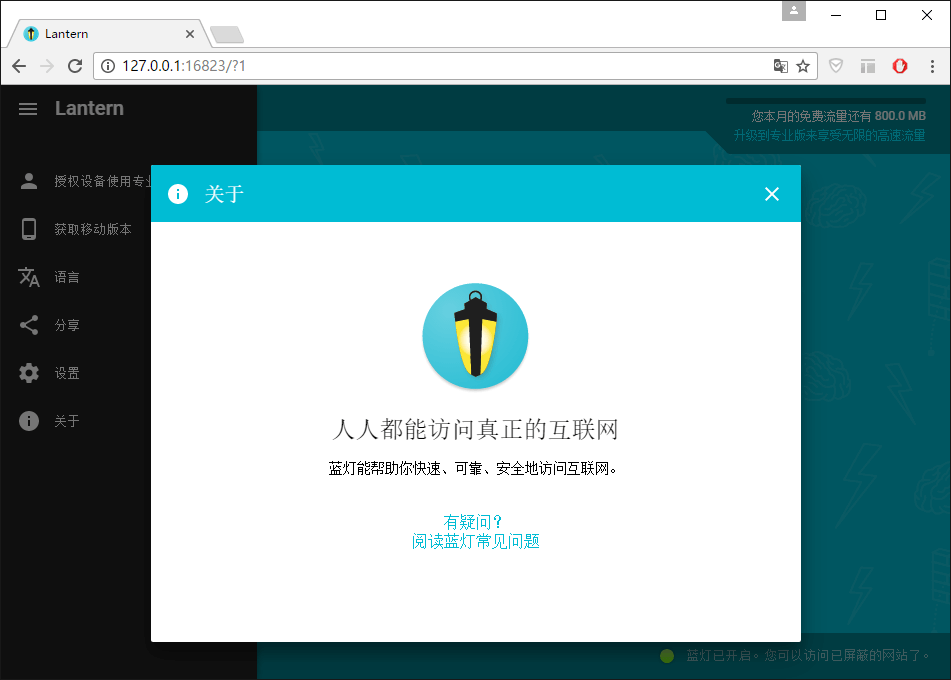This screenshot has width=951, height=680.
Task: Click the heading 人人都能访问真正的互联网
Action: click(x=475, y=429)
